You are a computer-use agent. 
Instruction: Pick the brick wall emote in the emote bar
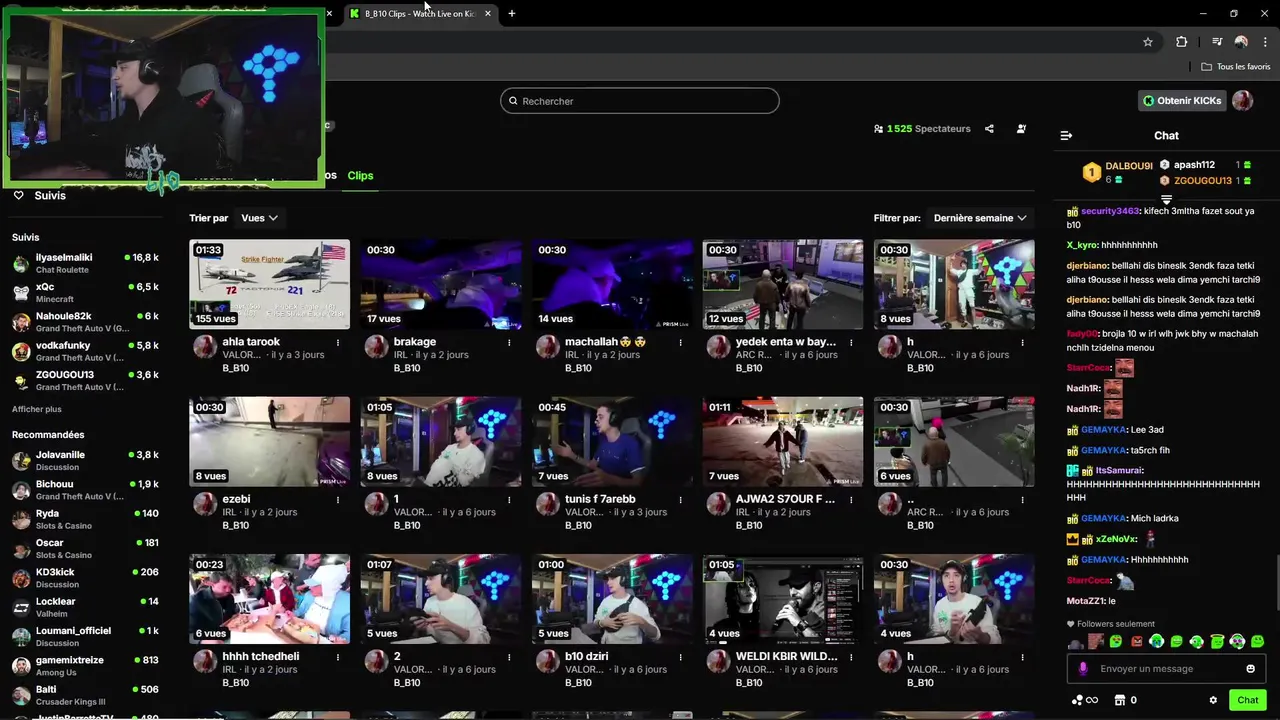pos(1096,642)
